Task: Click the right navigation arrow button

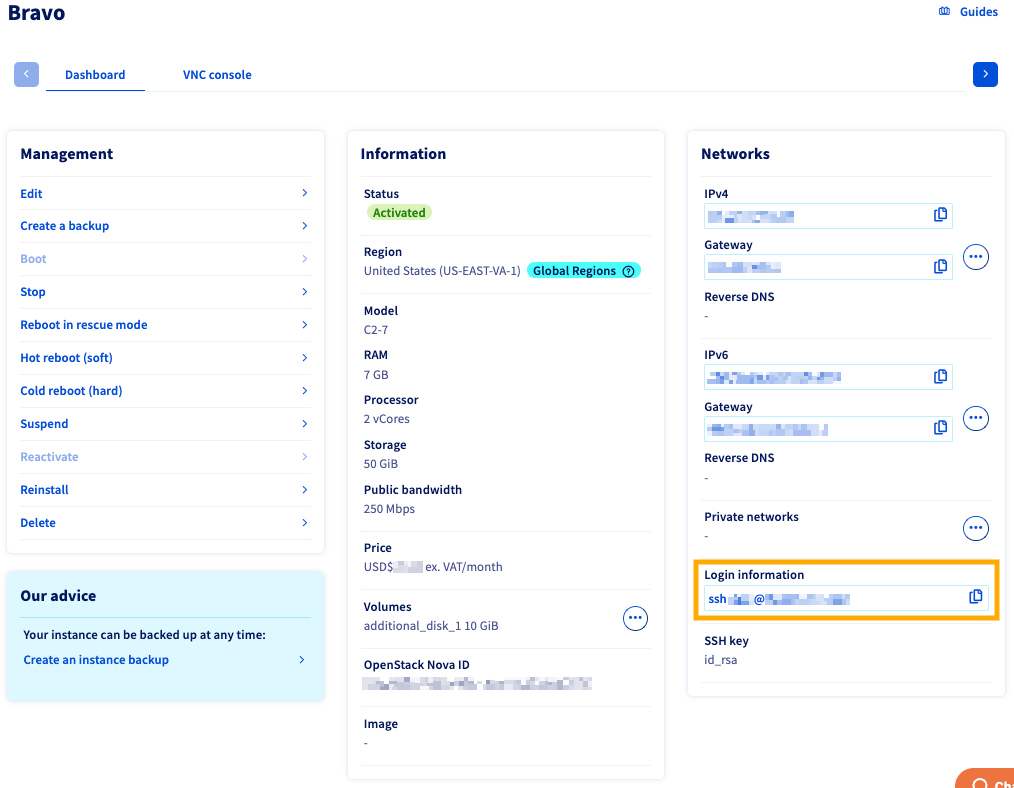Action: tap(985, 74)
